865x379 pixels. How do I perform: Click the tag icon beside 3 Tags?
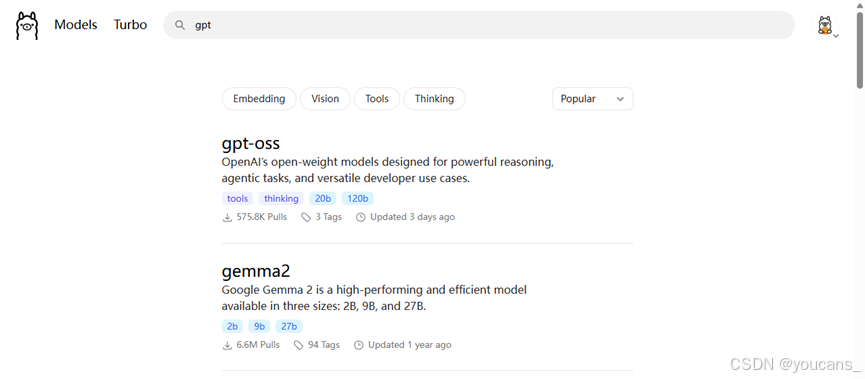click(306, 217)
